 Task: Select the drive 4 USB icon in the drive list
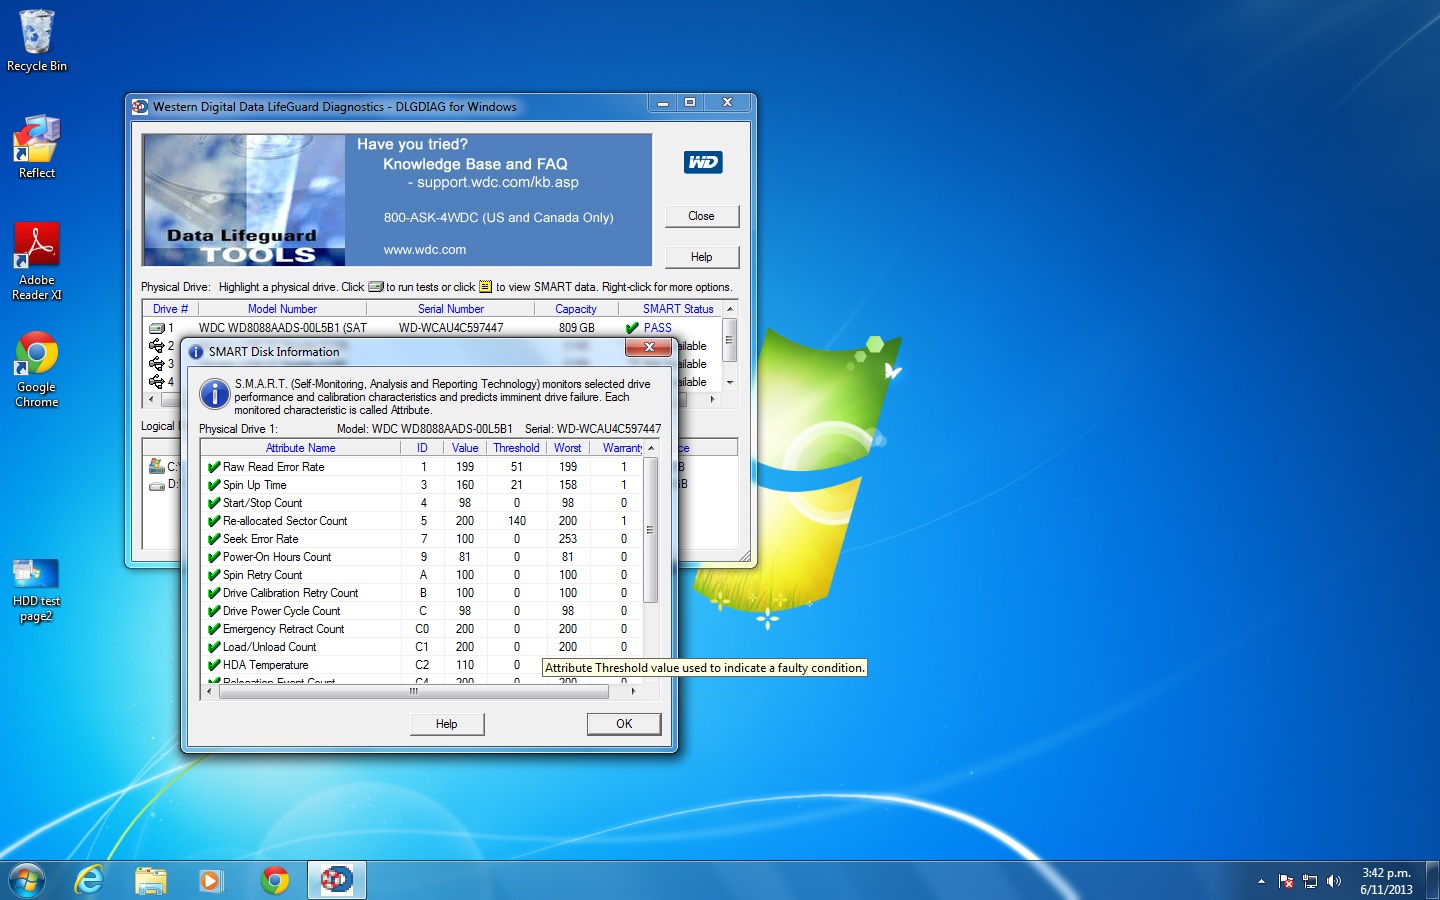(x=156, y=382)
